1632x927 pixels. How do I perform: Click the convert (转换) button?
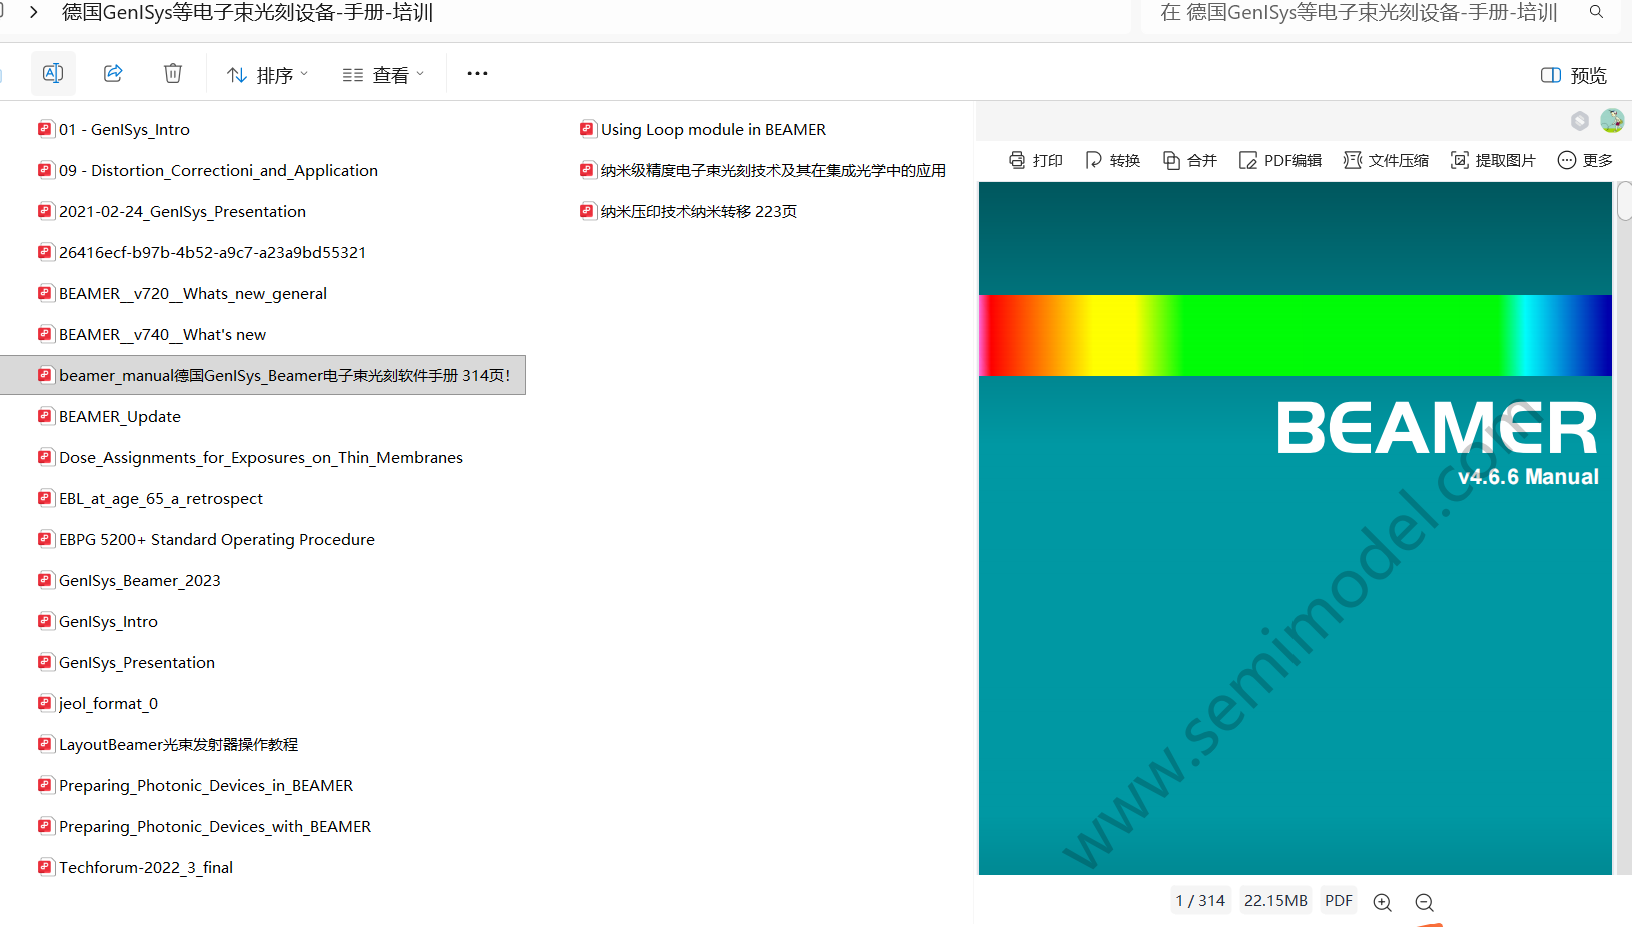point(1113,160)
